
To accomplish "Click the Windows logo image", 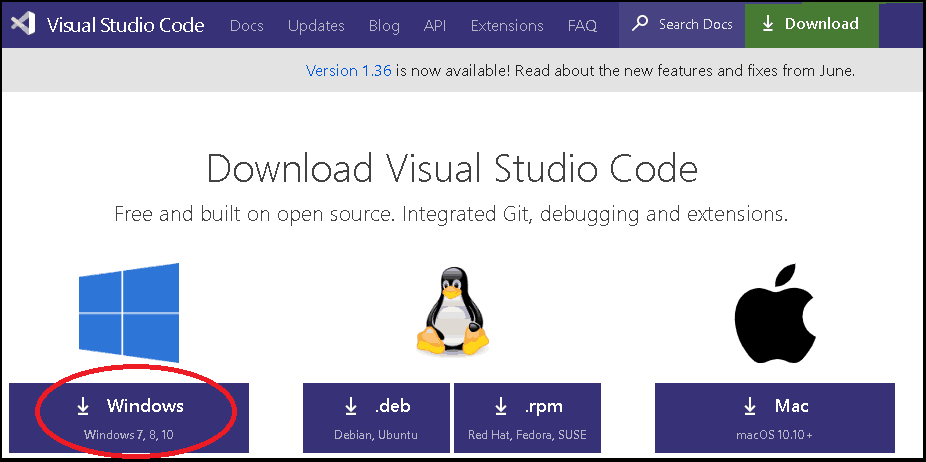I will click(x=128, y=313).
